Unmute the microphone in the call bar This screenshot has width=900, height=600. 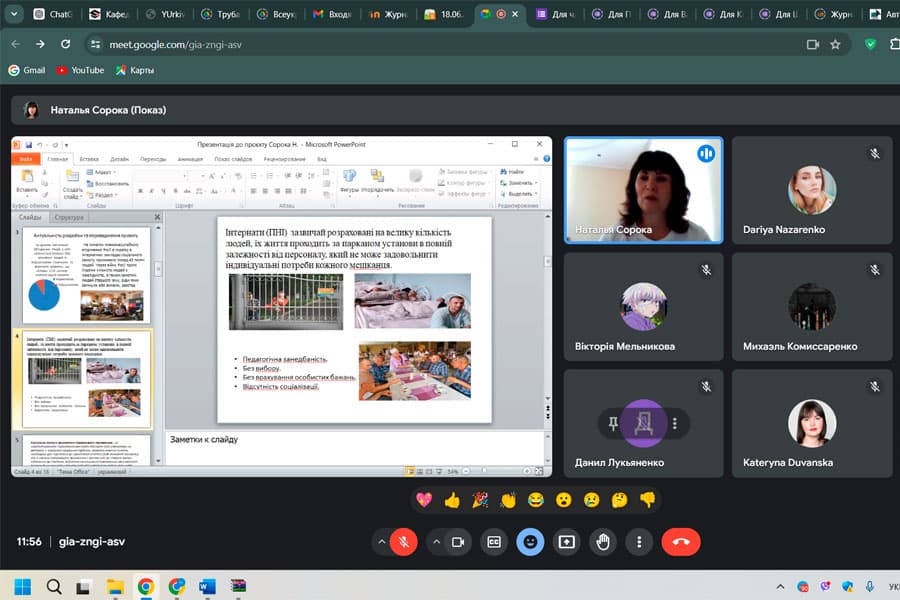coord(404,541)
